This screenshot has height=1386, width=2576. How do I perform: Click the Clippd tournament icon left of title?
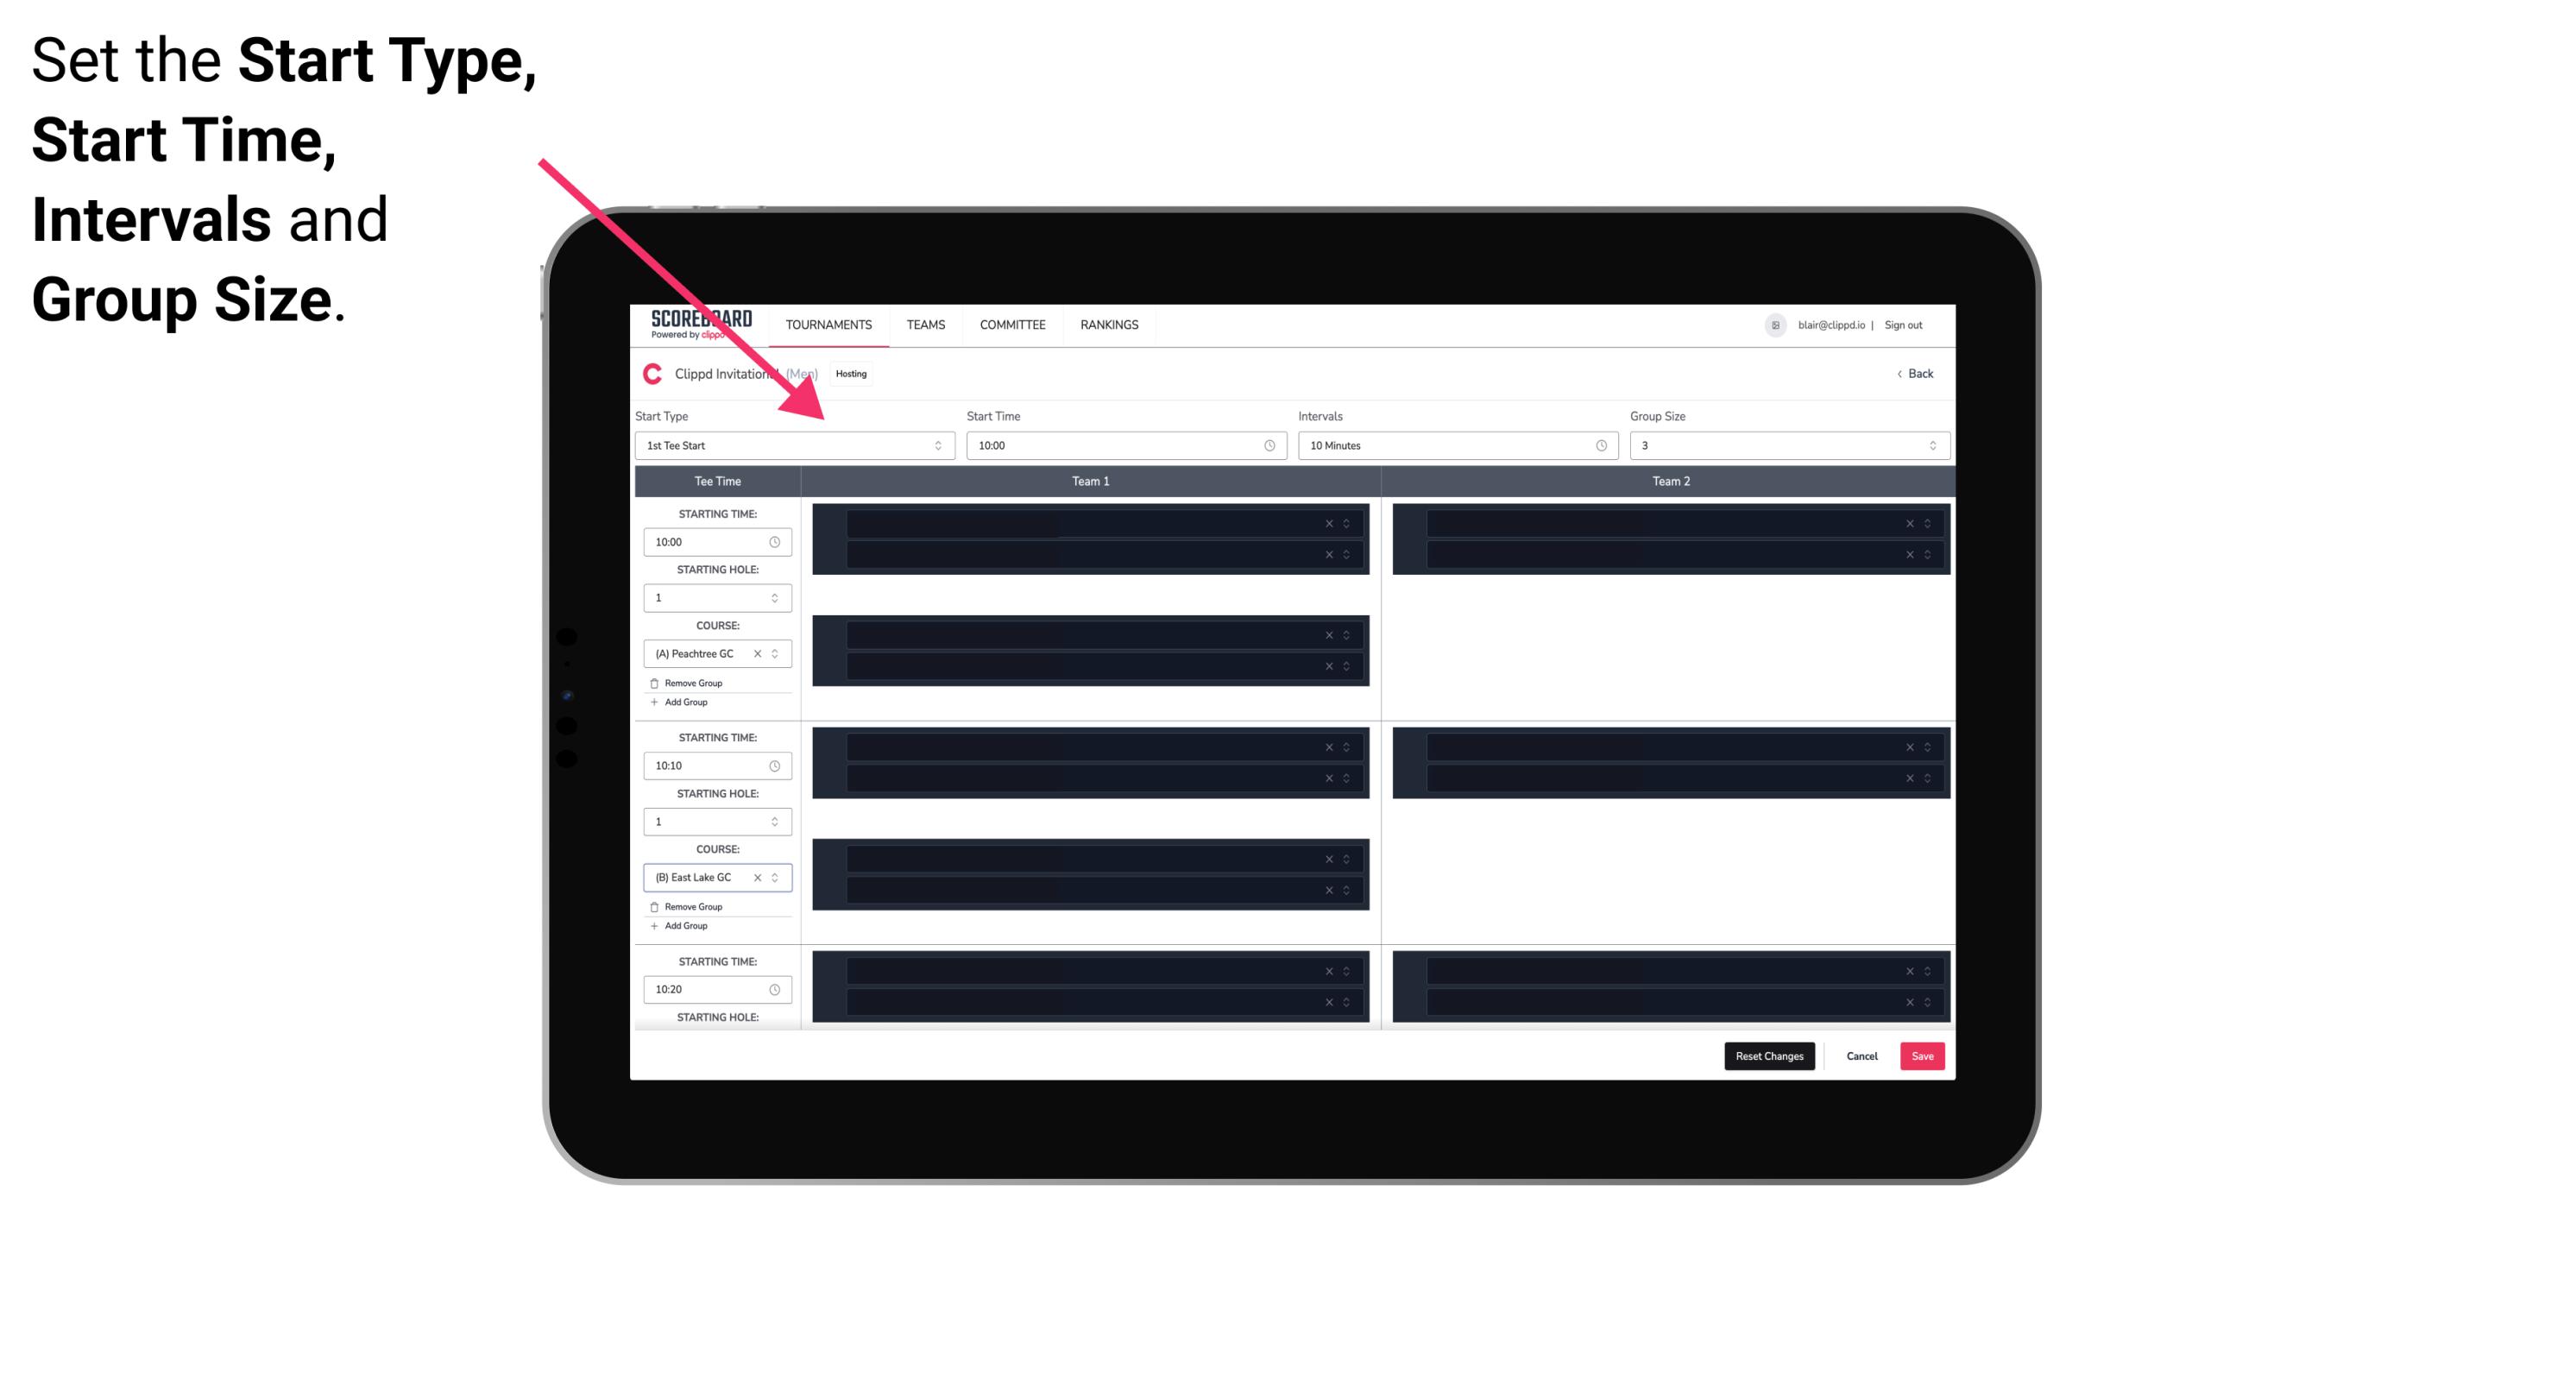[648, 374]
